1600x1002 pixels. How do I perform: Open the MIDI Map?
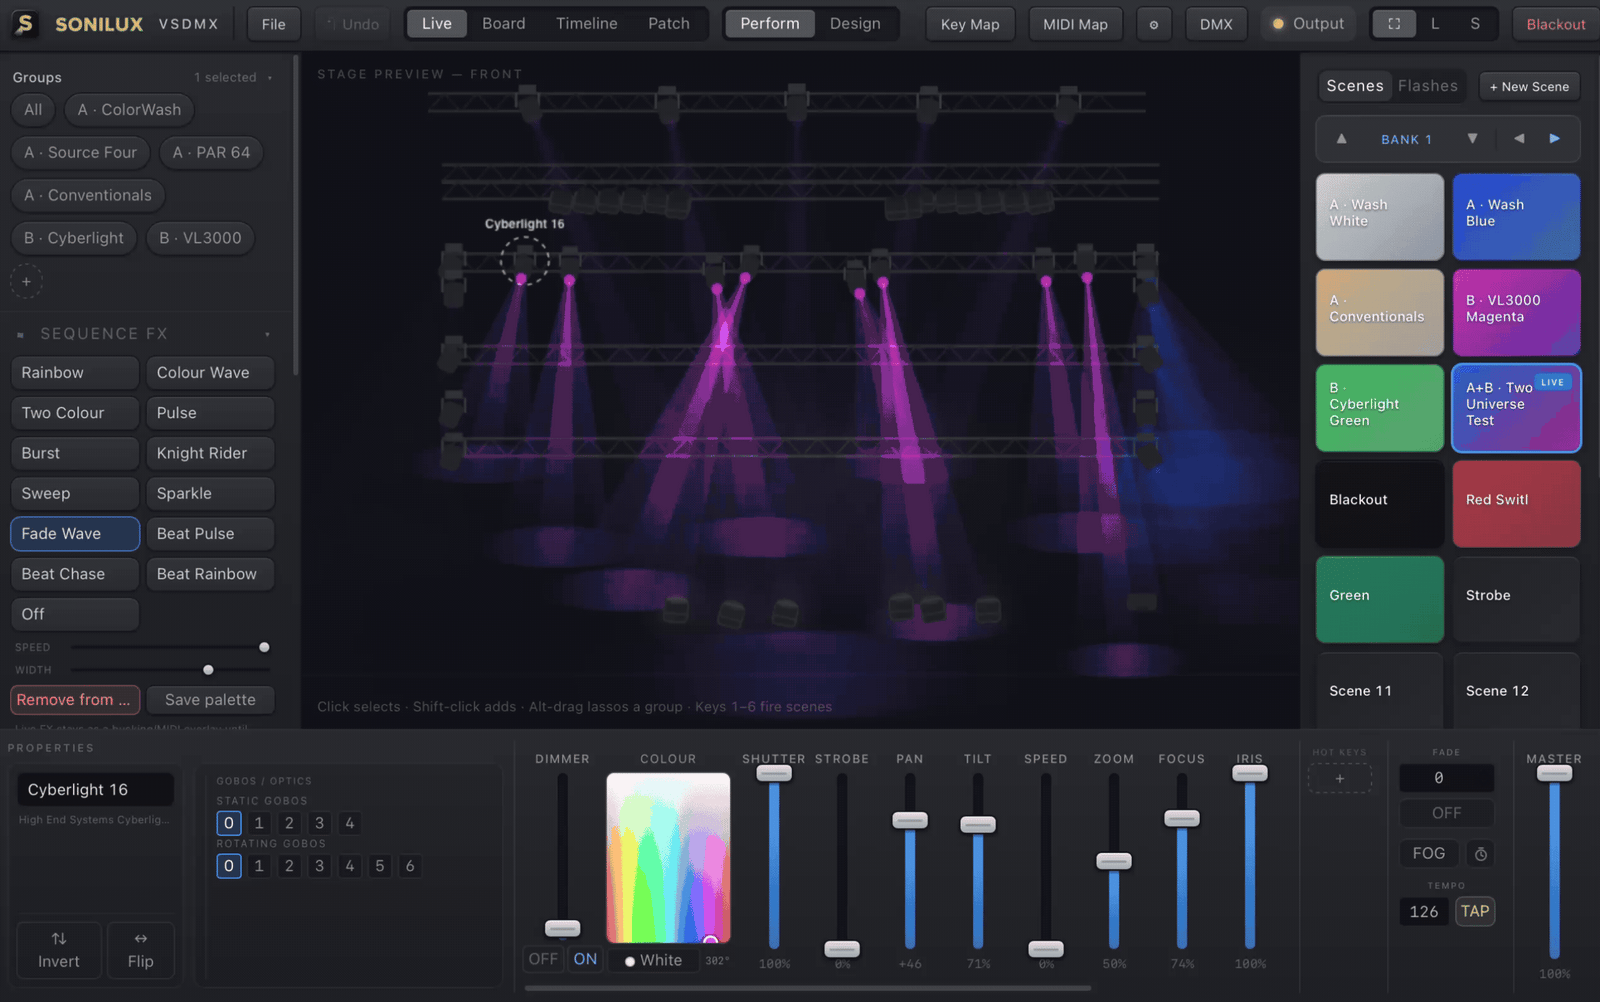coord(1075,24)
